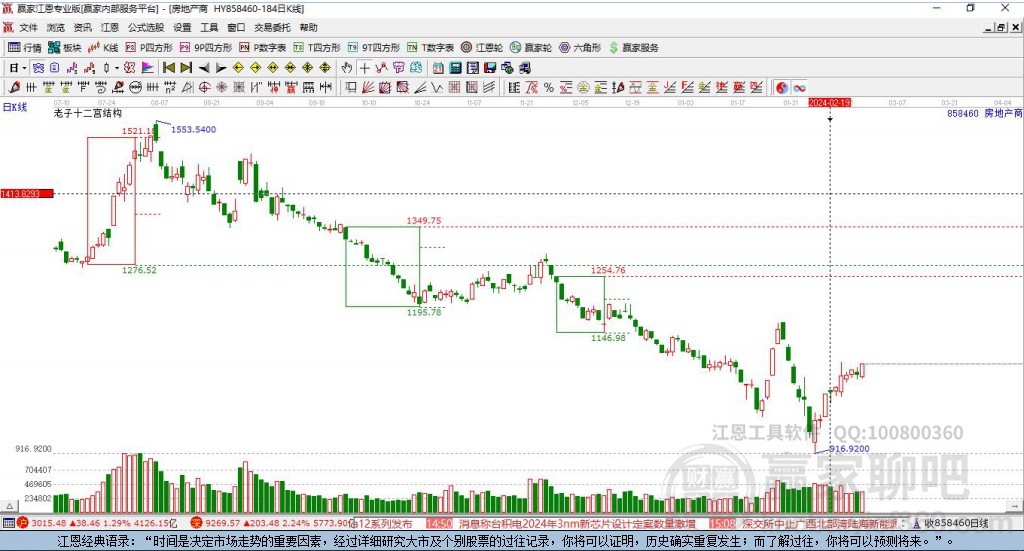The width and height of the screenshot is (1024, 551).
Task: Open the 板块 sector view
Action: click(64, 48)
